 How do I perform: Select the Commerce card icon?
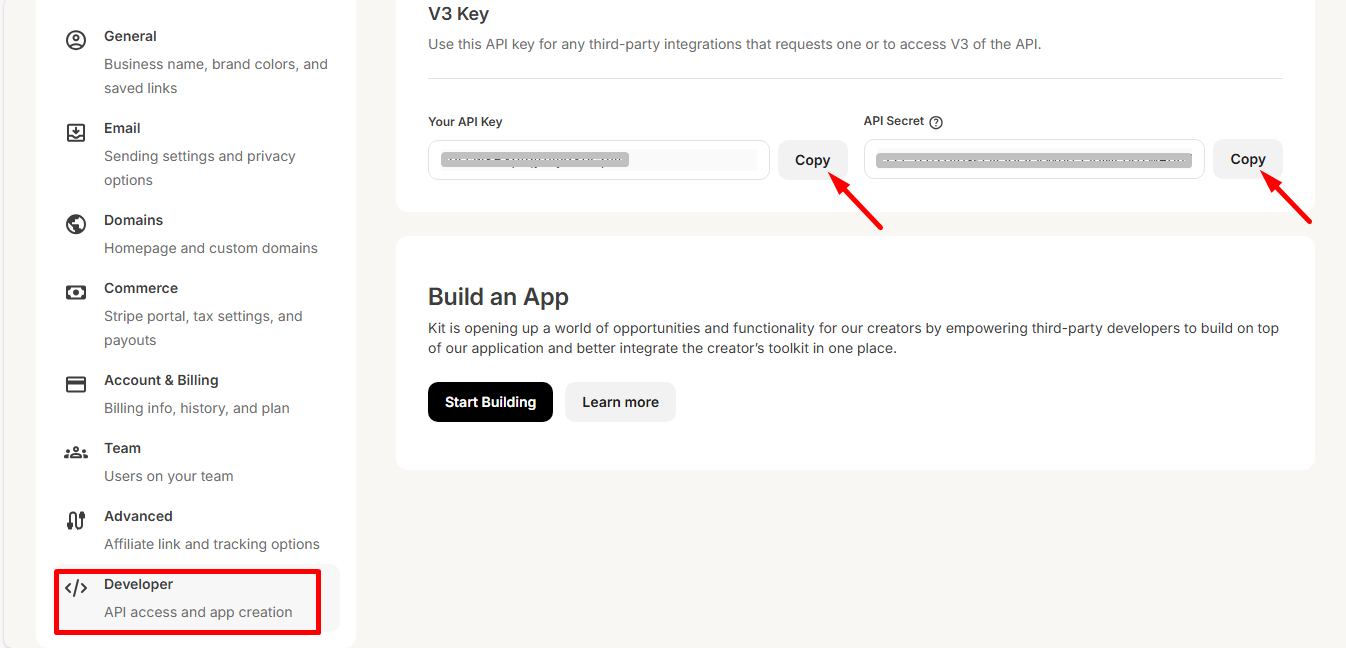pos(76,292)
